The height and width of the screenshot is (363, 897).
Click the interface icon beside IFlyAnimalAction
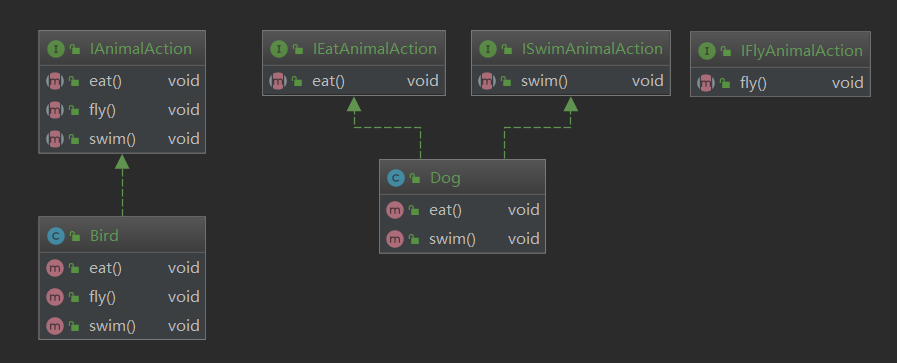pyautogui.click(x=707, y=51)
